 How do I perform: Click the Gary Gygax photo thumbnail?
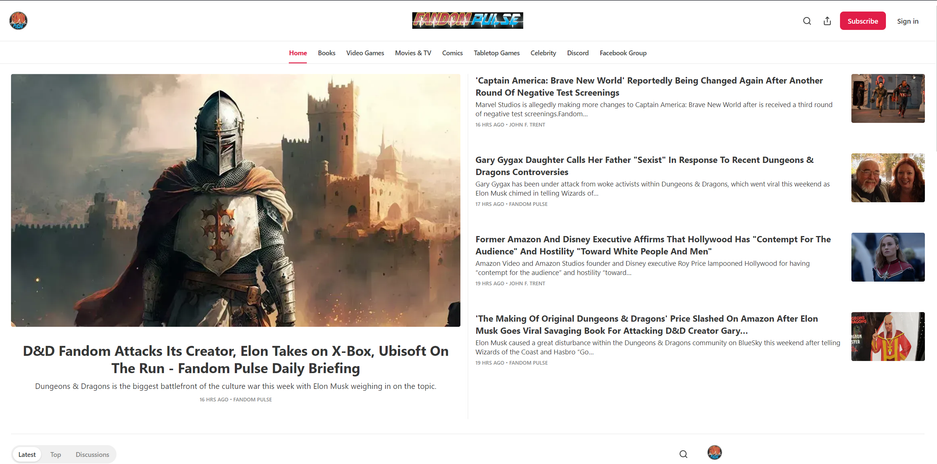(887, 178)
